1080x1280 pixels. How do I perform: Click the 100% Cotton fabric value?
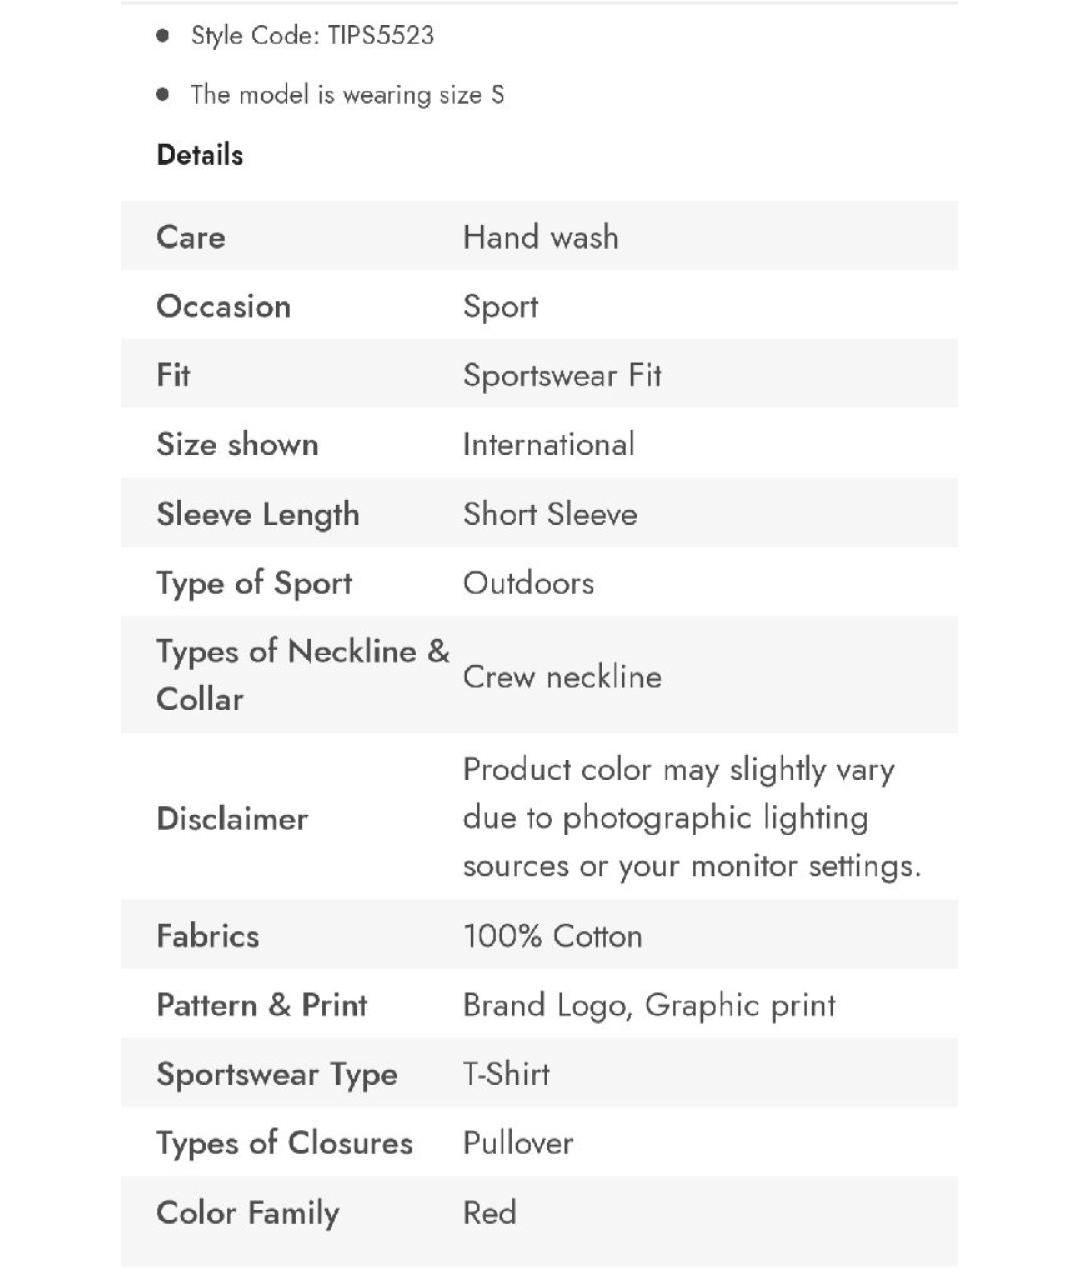coord(552,936)
